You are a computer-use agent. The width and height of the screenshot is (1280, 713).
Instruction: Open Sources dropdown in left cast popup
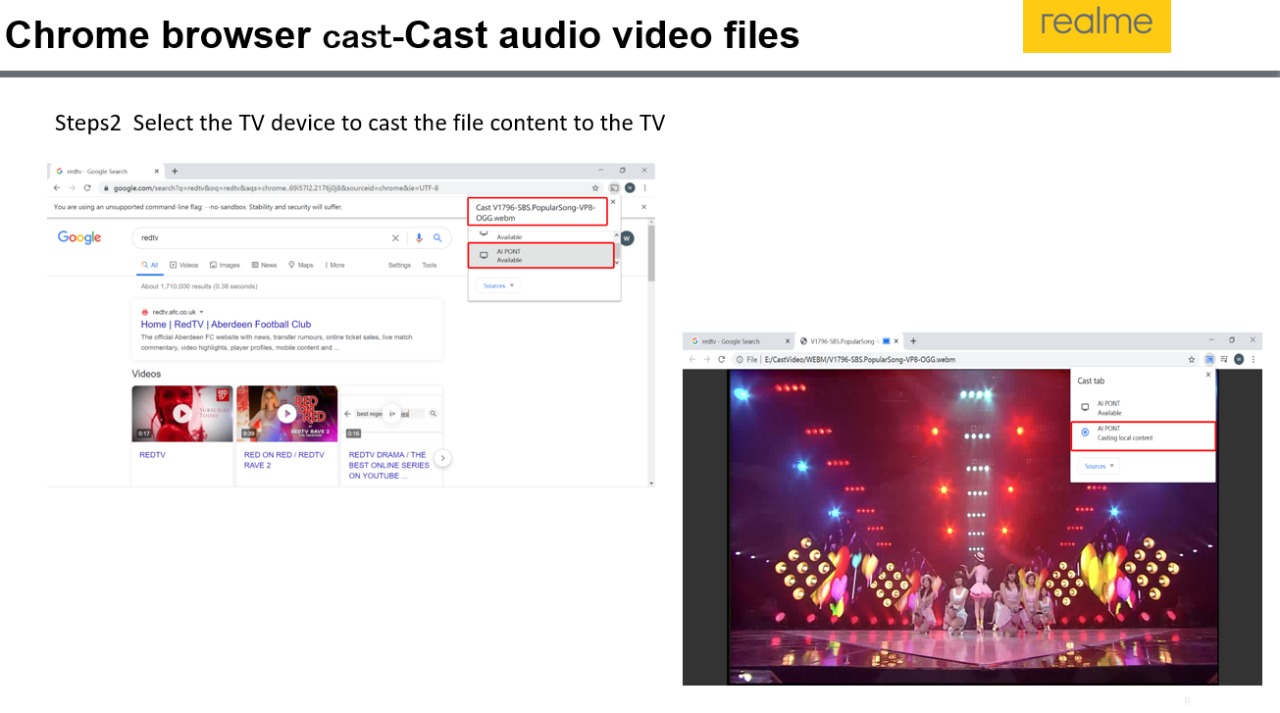(498, 286)
